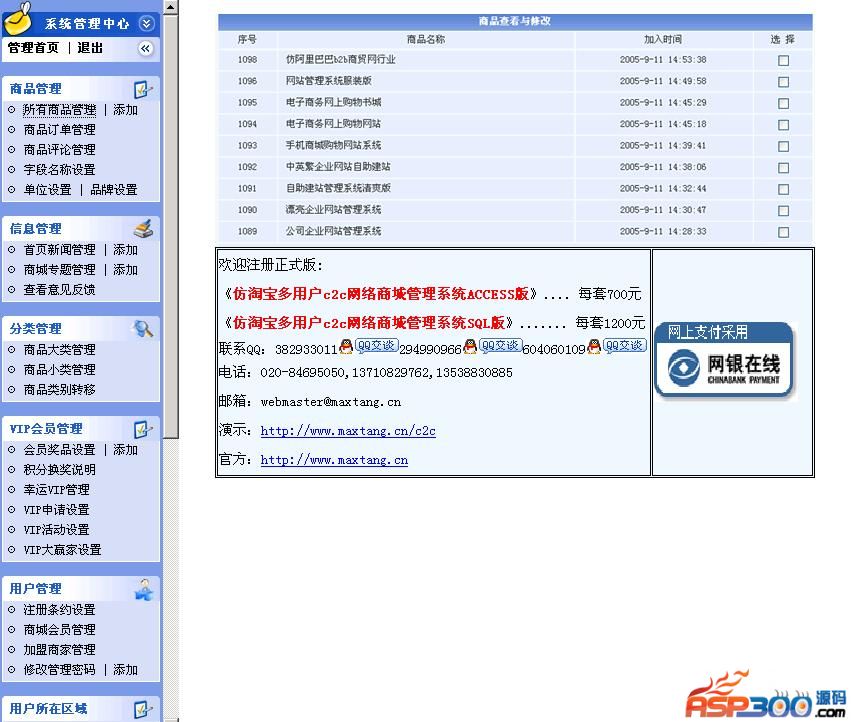The image size is (856, 722).
Task: Open 单位设置 menu item
Action: (x=47, y=190)
